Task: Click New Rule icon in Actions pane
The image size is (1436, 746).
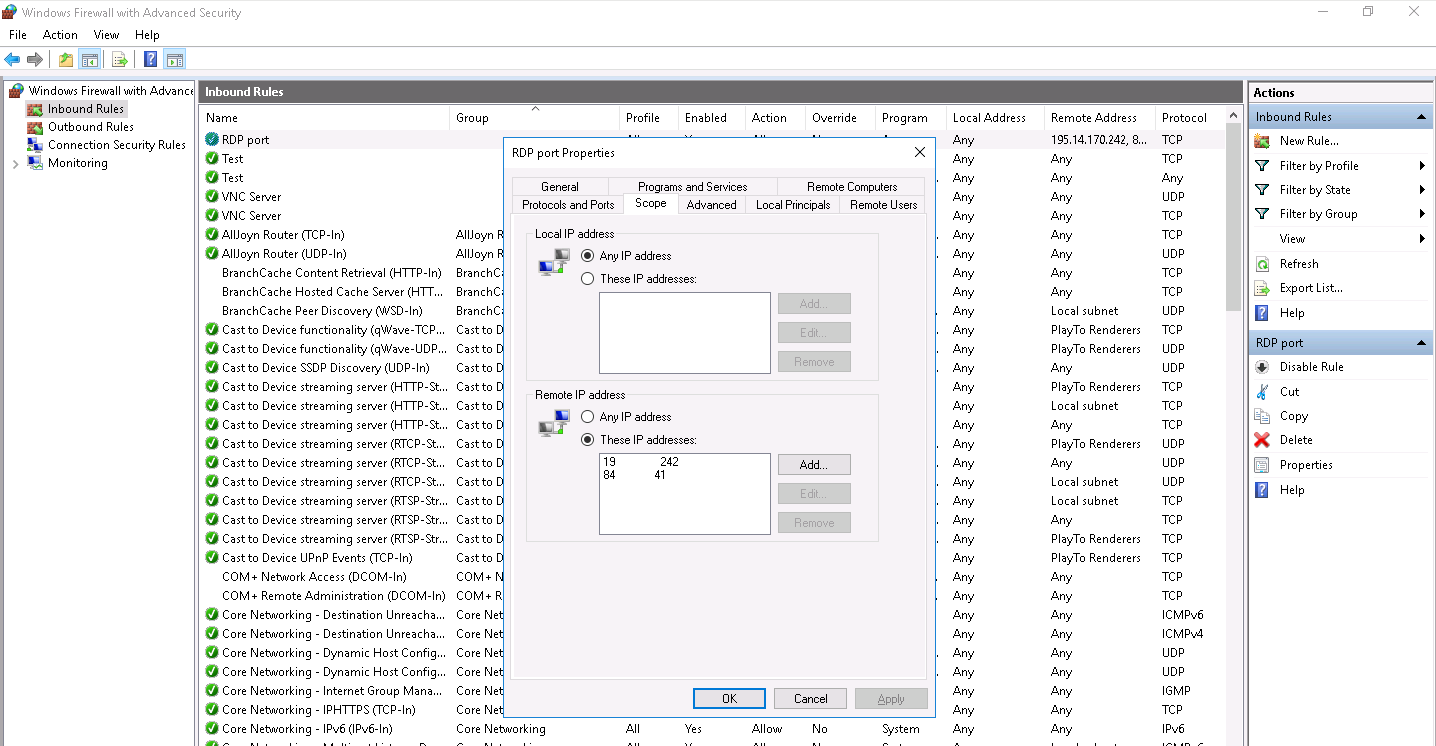Action: 1262,141
